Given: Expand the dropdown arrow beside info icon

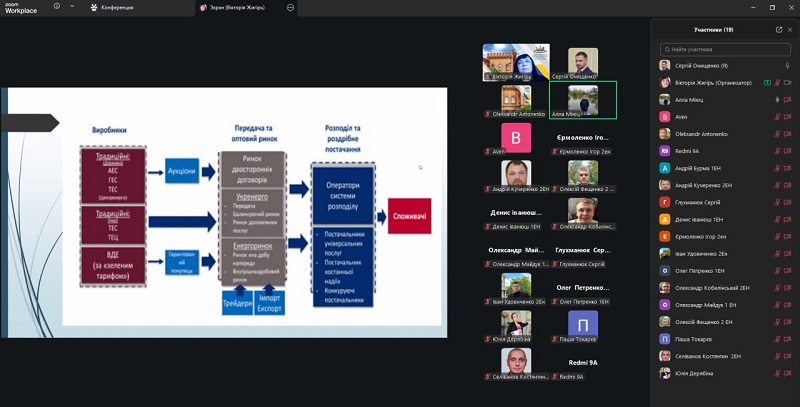Looking at the screenshot, I should pos(70,7).
